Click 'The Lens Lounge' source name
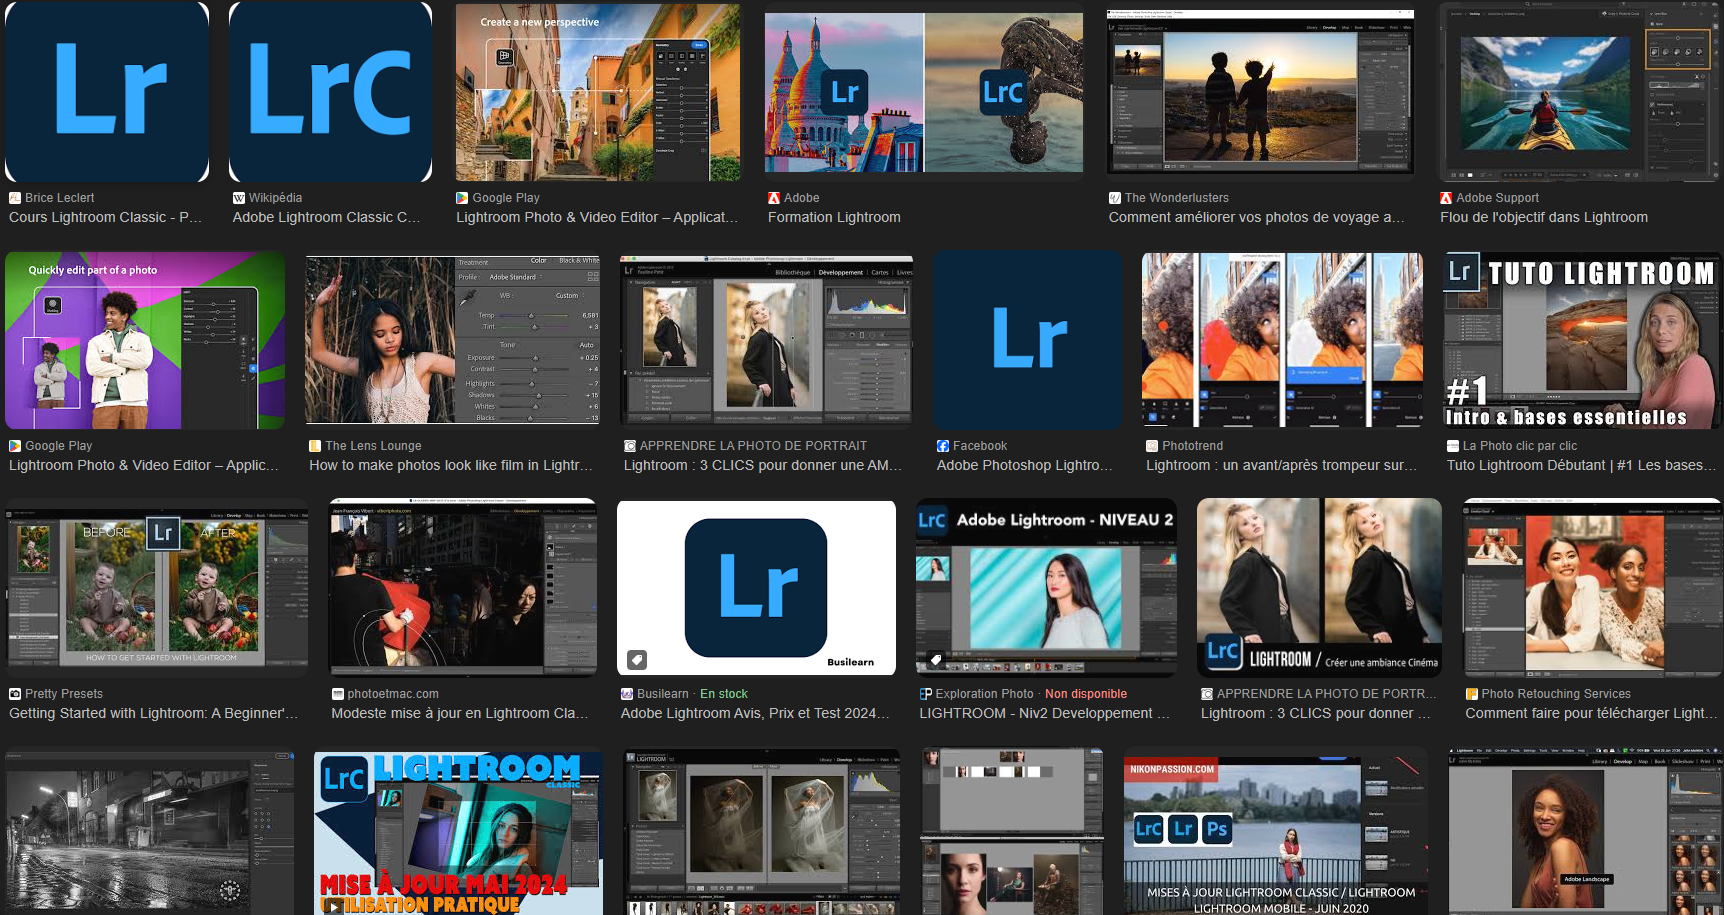 373,446
